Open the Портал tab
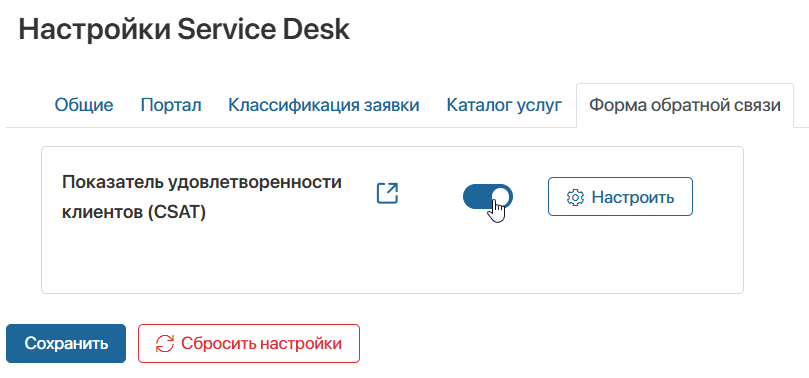Image resolution: width=809 pixels, height=378 pixels. (x=171, y=105)
